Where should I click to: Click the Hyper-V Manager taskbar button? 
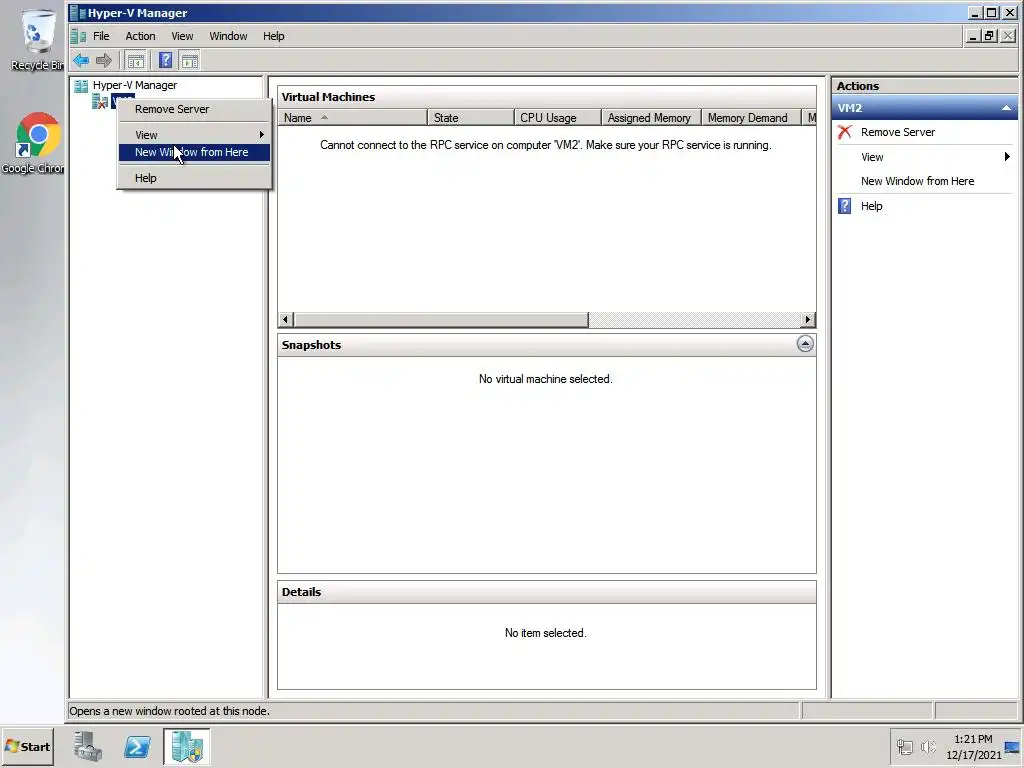point(187,746)
